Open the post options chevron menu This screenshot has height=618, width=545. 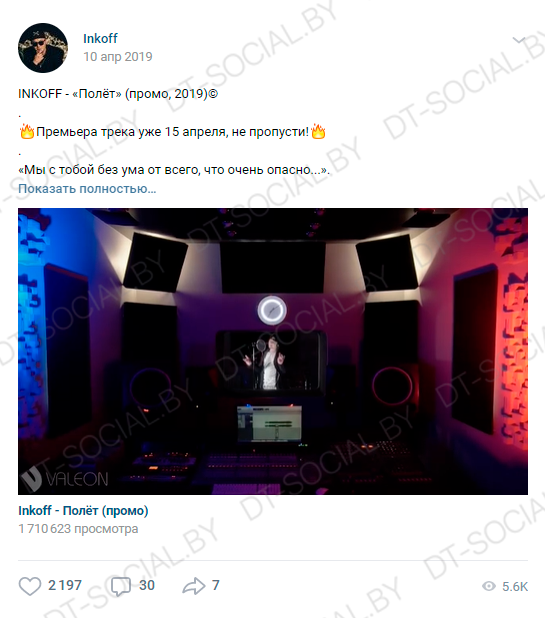(x=519, y=40)
